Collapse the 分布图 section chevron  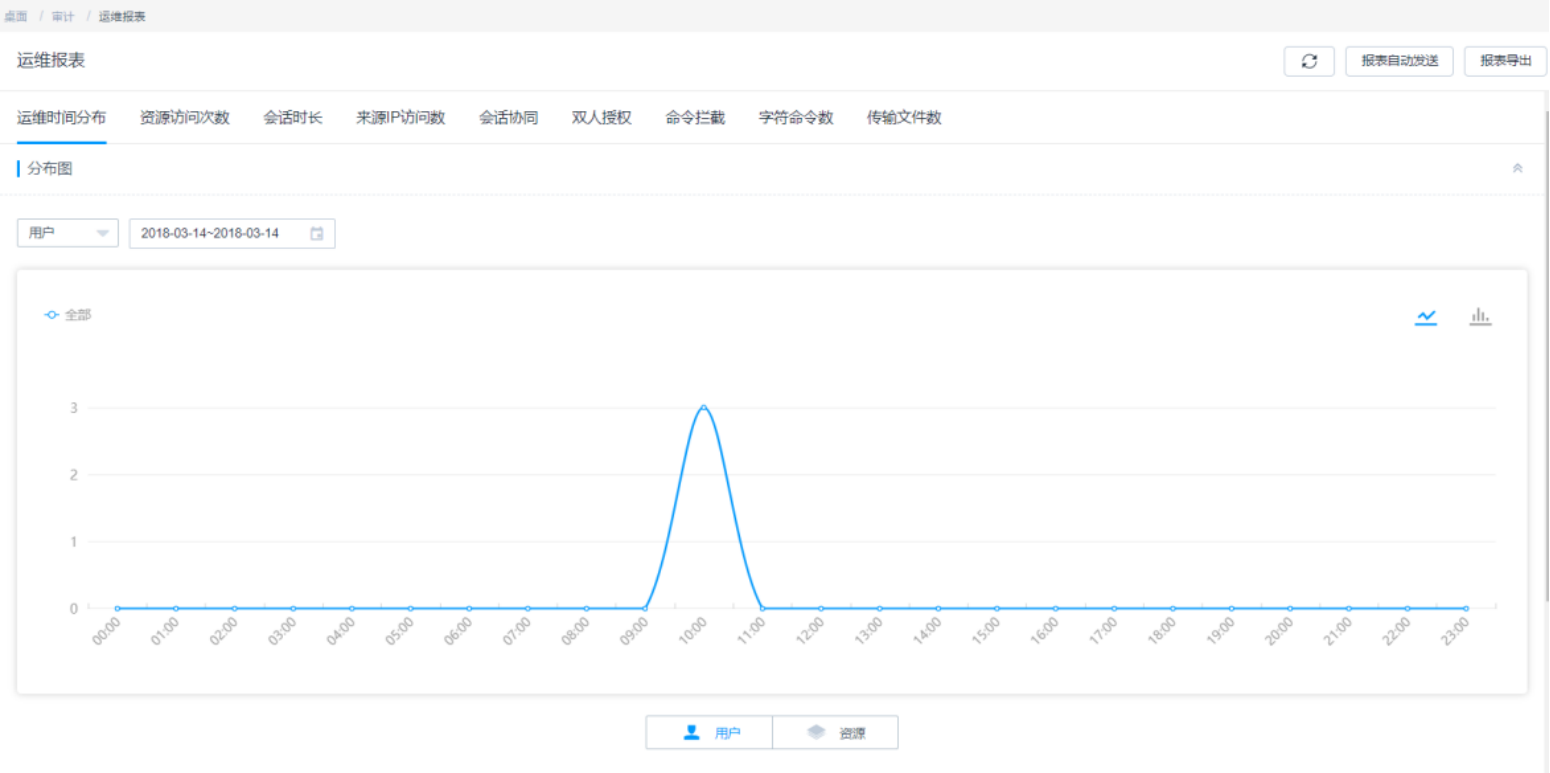[x=1517, y=168]
